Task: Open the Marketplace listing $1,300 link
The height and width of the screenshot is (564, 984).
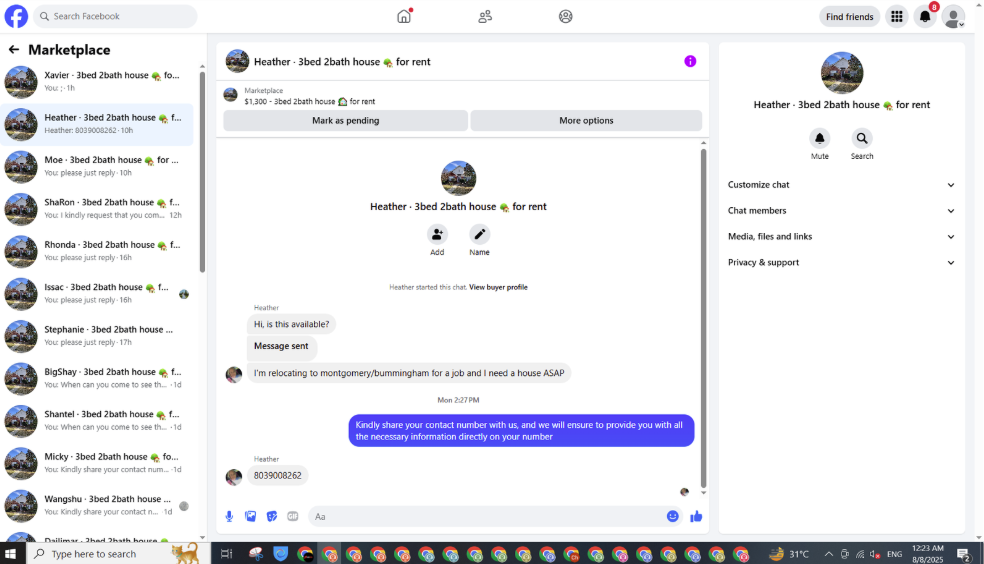Action: (309, 101)
